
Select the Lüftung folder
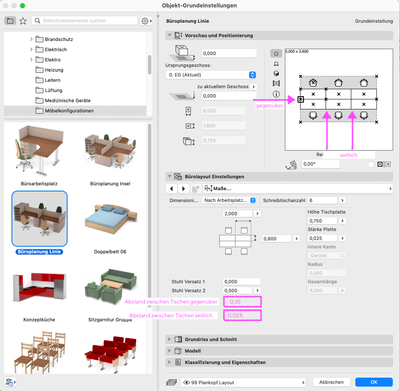[49, 90]
